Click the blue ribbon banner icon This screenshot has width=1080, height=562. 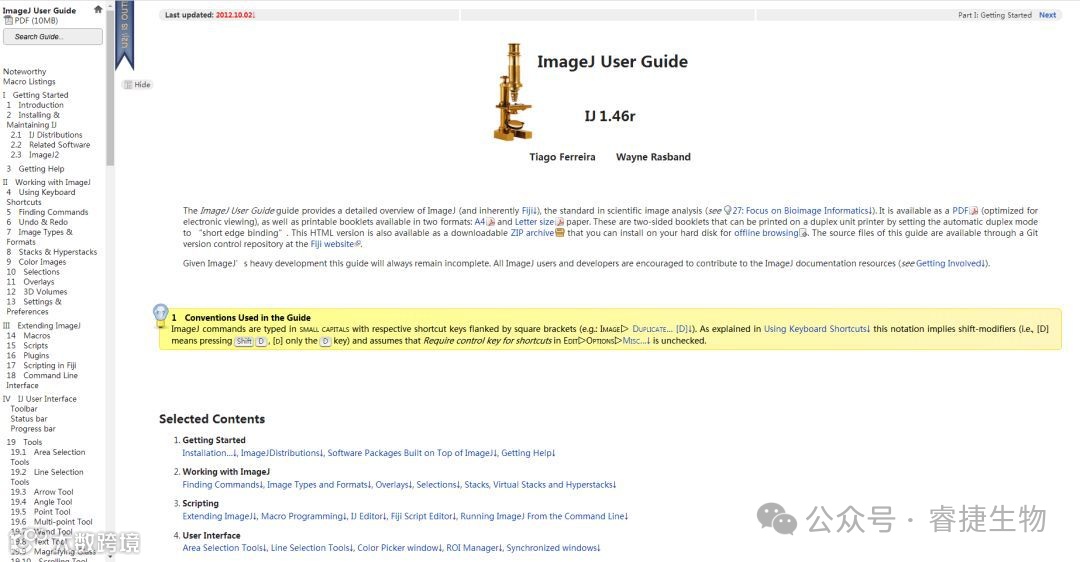point(125,35)
